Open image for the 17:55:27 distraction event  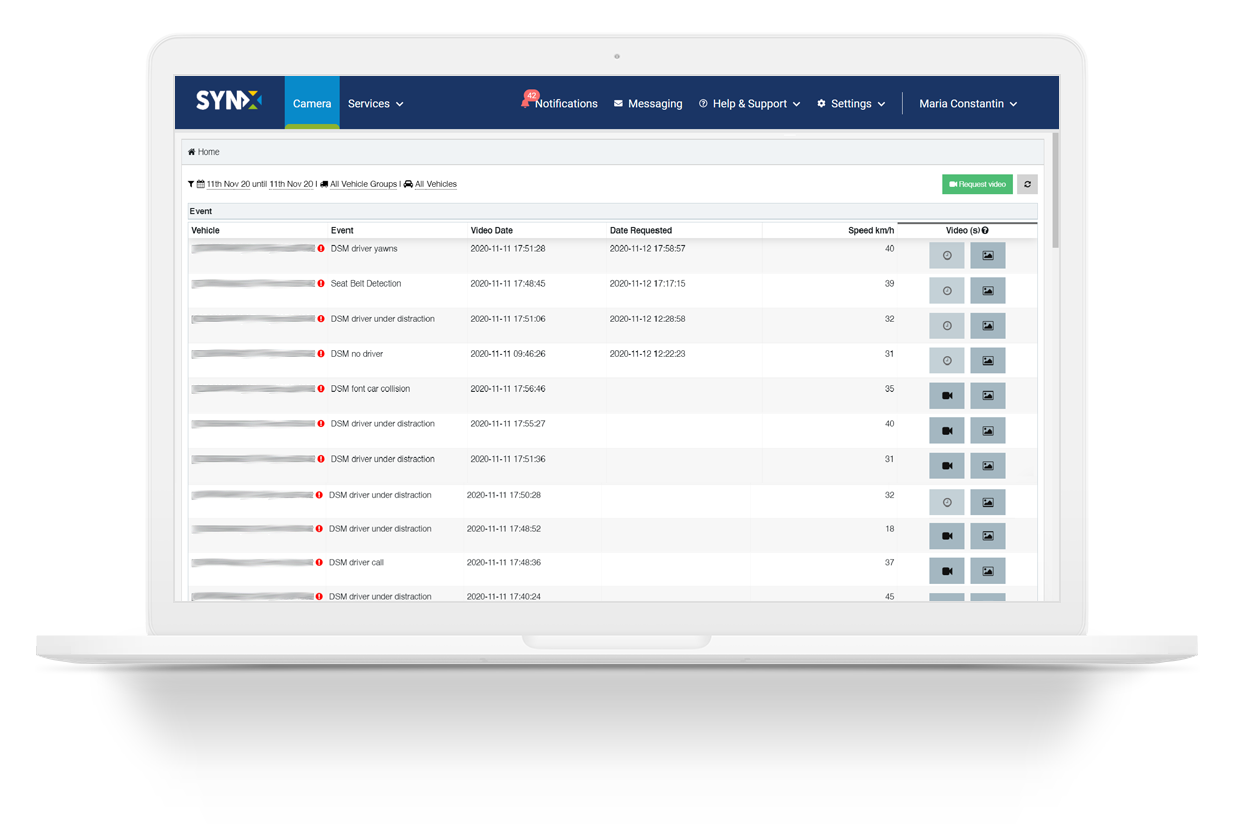[x=988, y=431]
